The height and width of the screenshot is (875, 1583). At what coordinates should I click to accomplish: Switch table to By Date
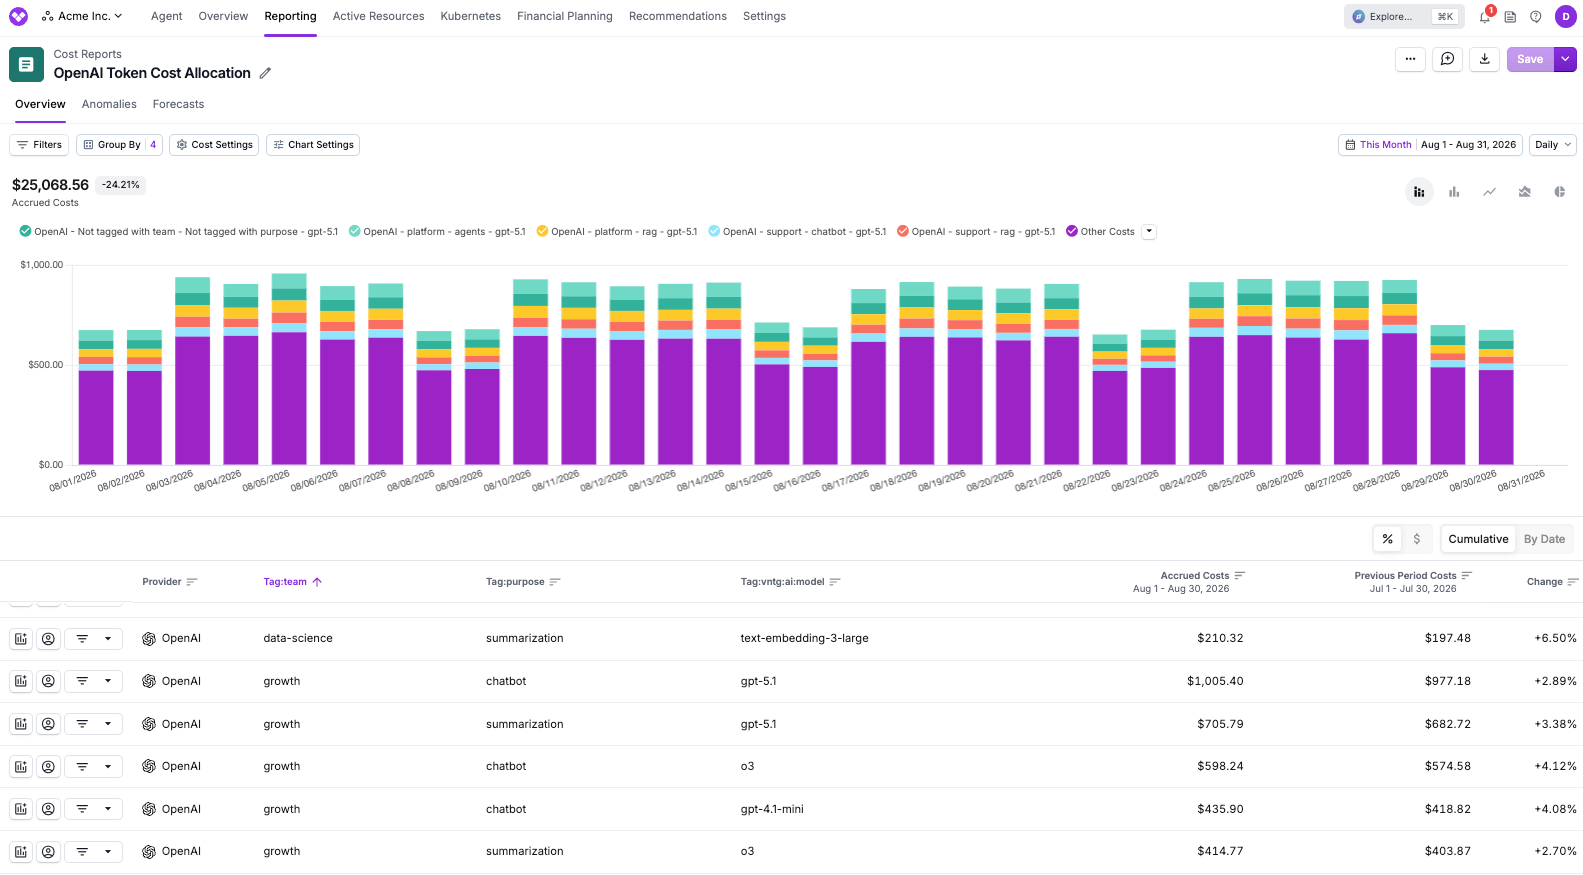click(x=1544, y=539)
